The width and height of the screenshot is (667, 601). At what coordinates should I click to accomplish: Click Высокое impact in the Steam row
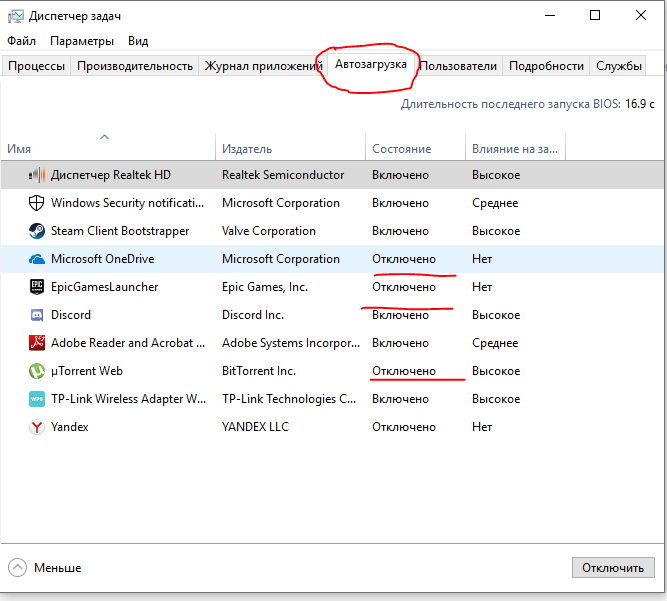coord(496,231)
